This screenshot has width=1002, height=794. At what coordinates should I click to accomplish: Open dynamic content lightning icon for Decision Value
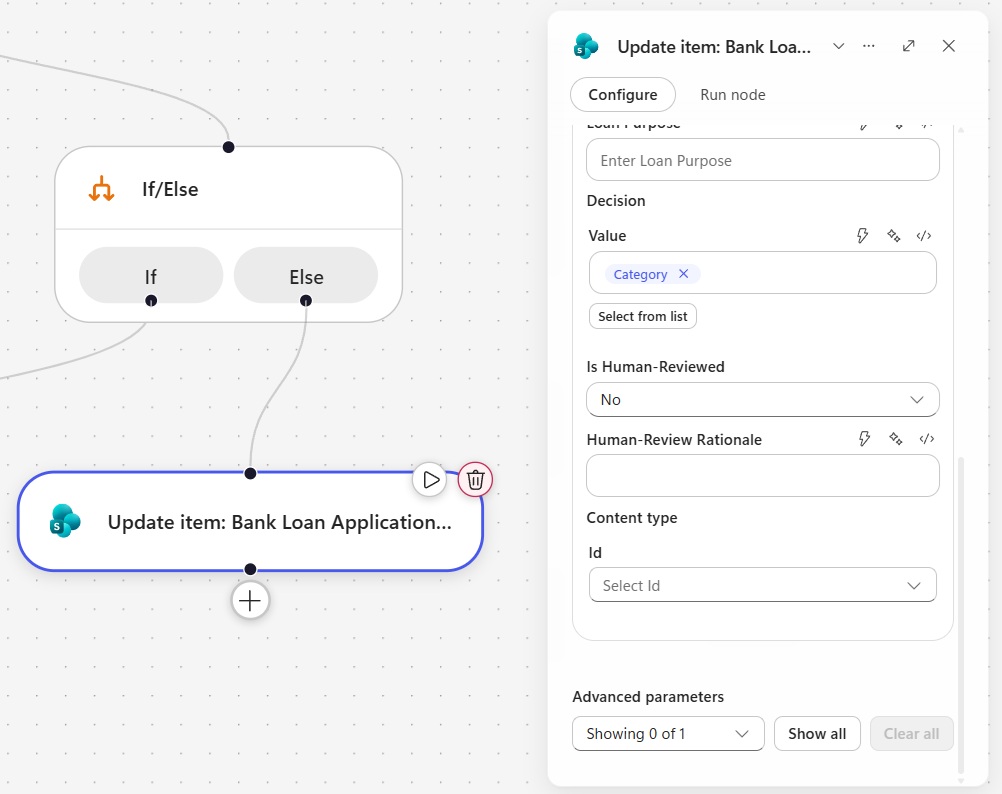(x=862, y=236)
